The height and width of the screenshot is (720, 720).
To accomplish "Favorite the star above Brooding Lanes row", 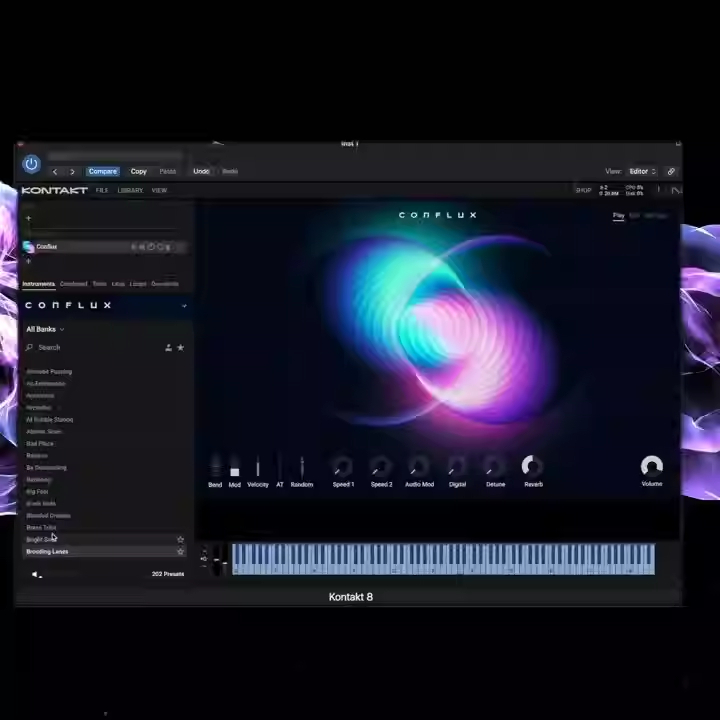I will tap(180, 540).
